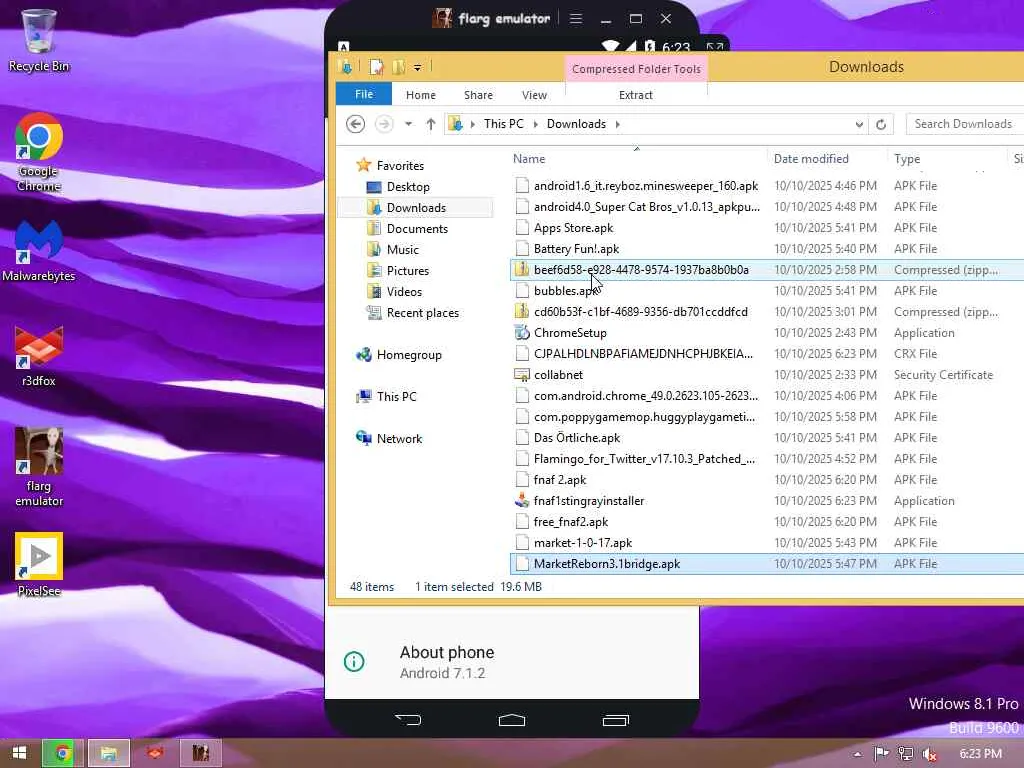
Task: Tap the Android home navigation button
Action: click(x=511, y=720)
